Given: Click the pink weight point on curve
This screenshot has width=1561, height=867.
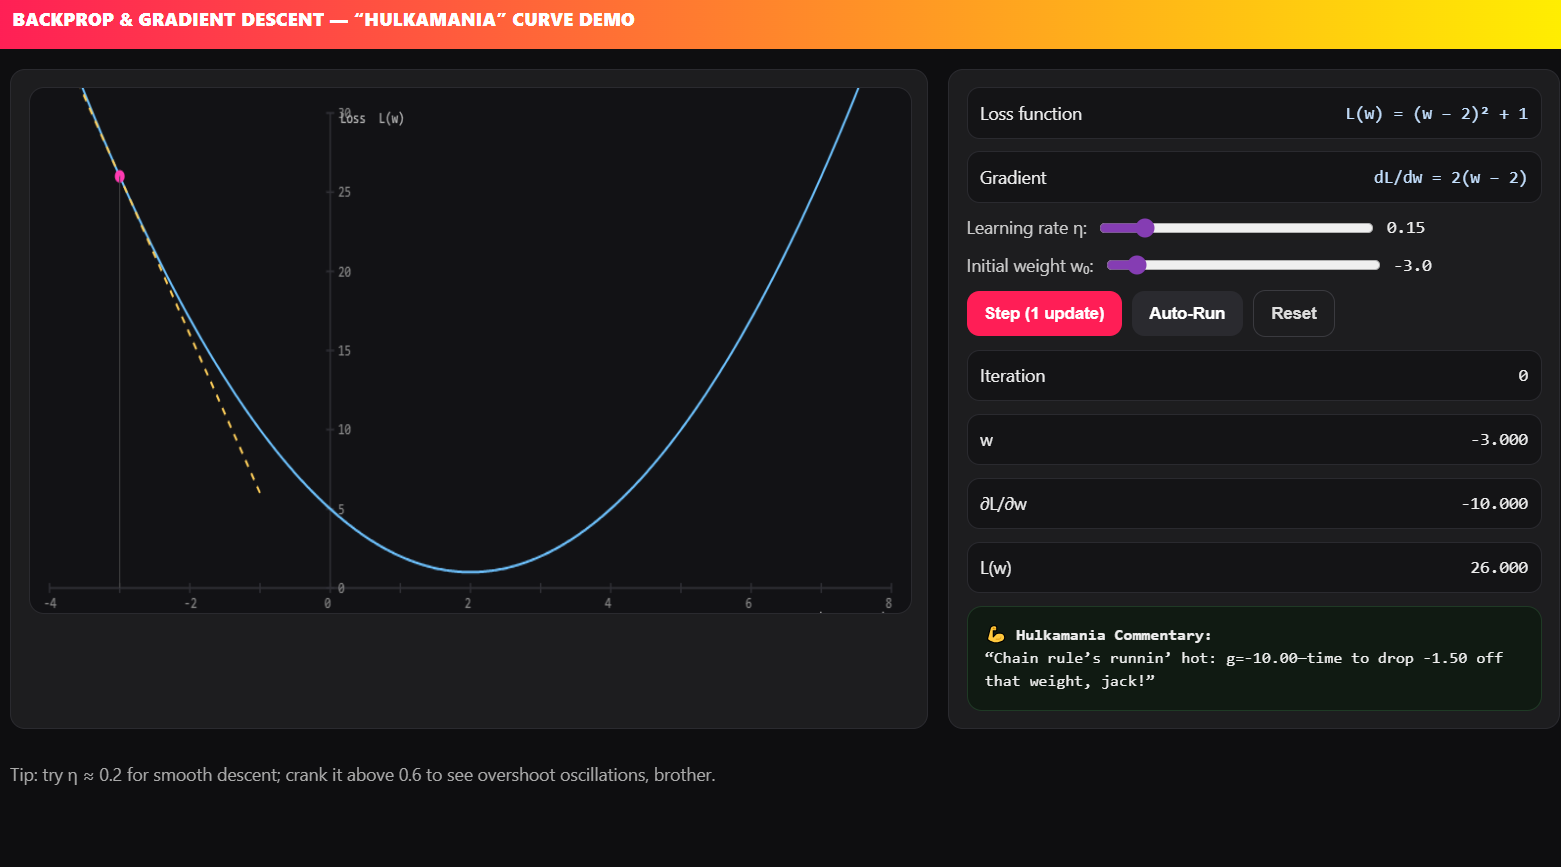Looking at the screenshot, I should point(120,176).
